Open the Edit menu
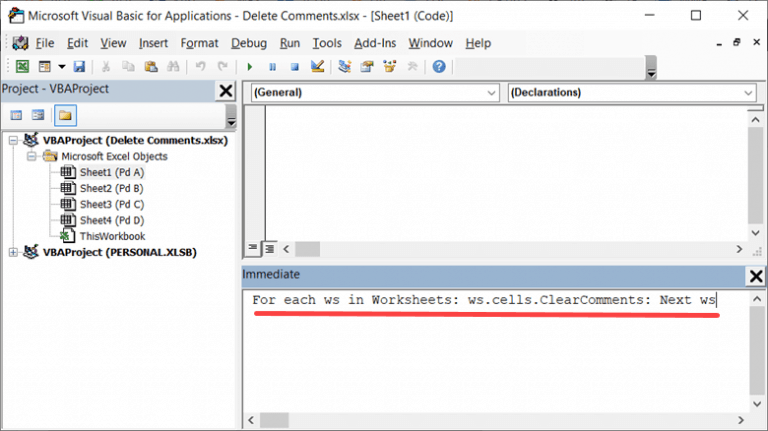 coord(77,43)
